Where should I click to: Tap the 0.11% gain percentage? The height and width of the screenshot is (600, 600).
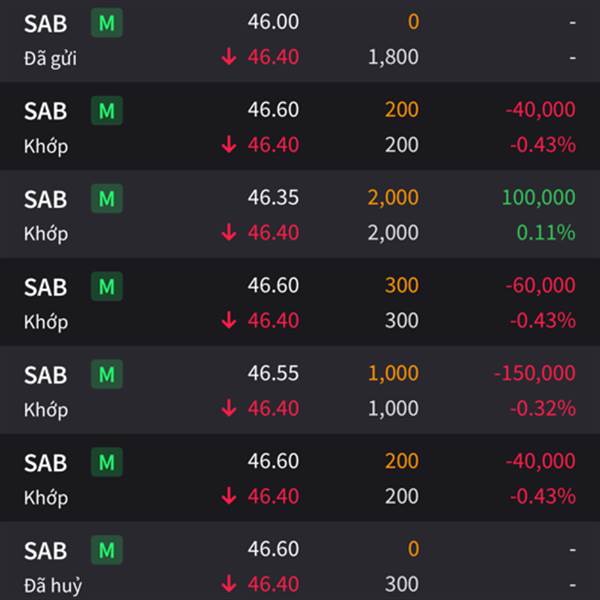click(x=546, y=233)
